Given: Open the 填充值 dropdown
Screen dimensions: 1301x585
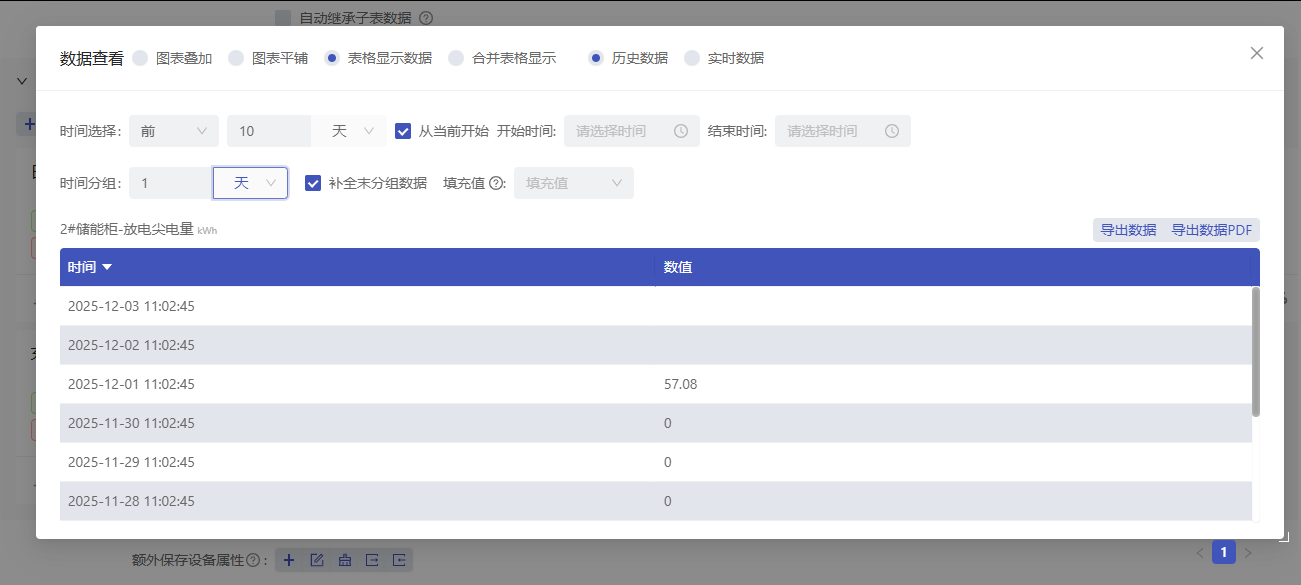Looking at the screenshot, I should pyautogui.click(x=573, y=182).
